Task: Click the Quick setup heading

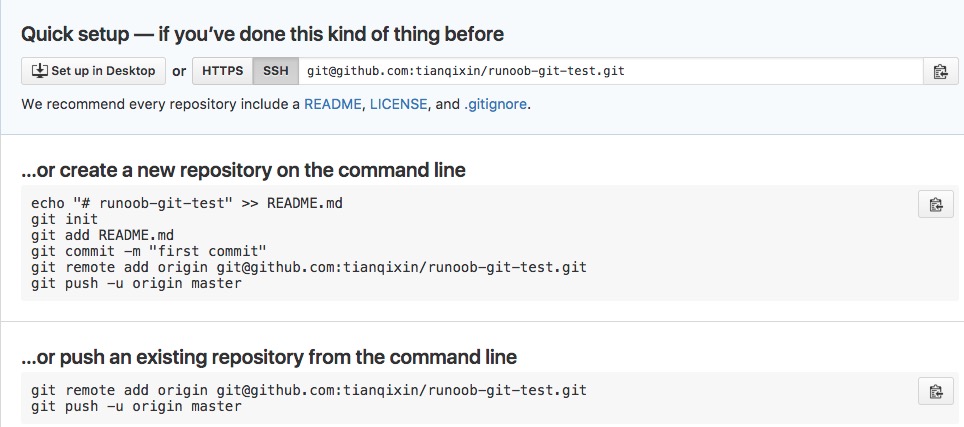Action: [x=263, y=34]
